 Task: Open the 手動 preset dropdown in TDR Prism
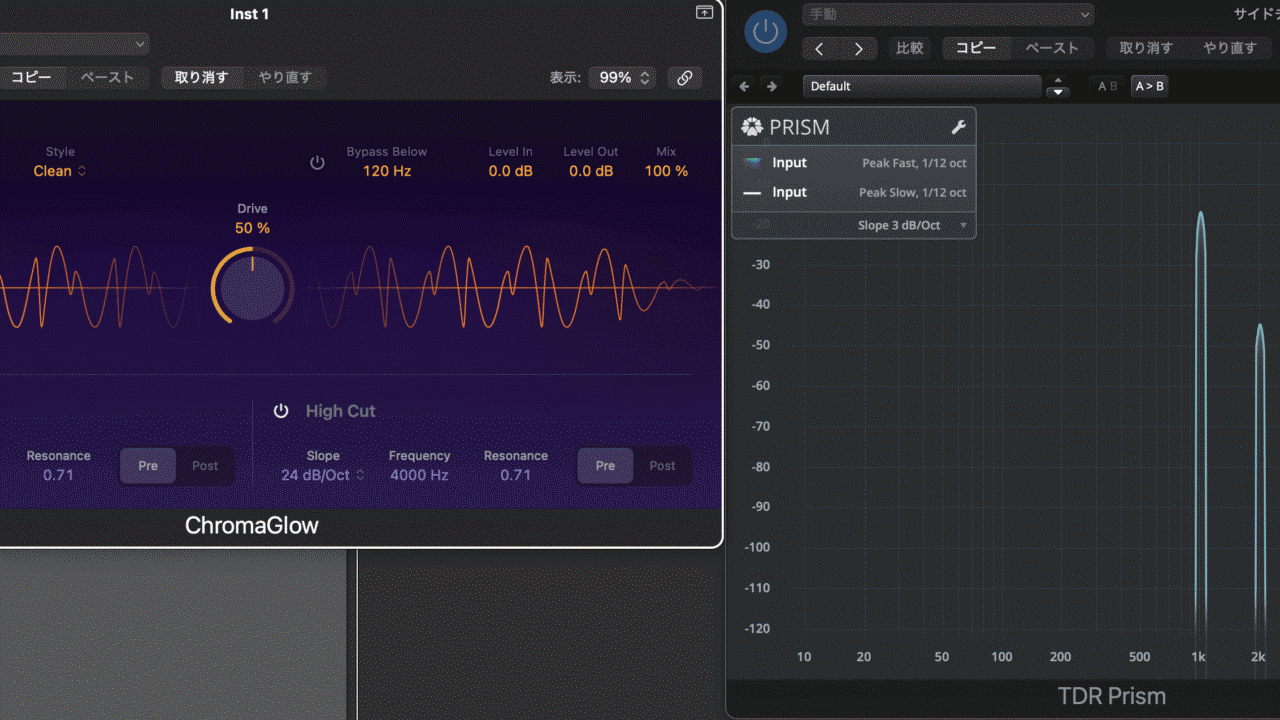pyautogui.click(x=948, y=15)
